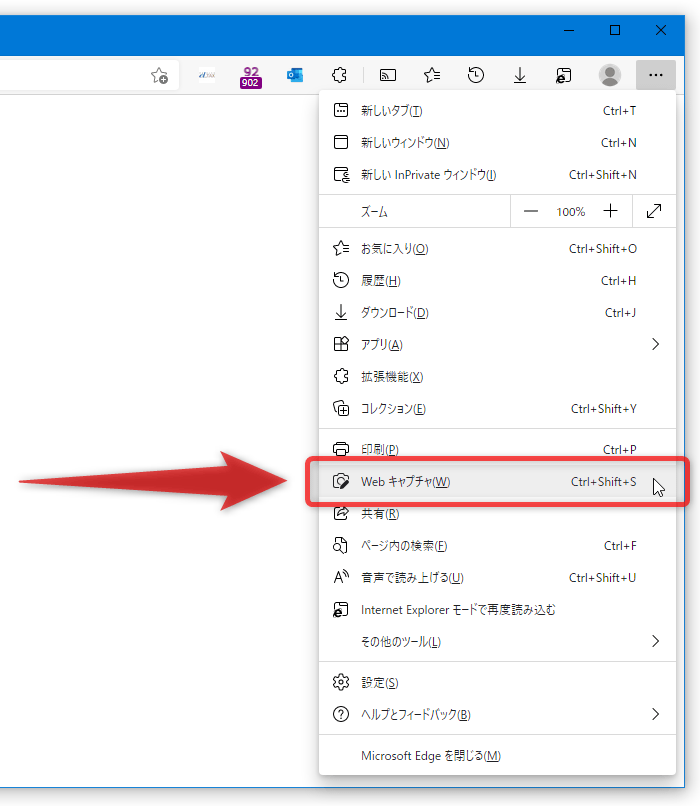Choose Microsoft Edge を閉じる(M)
The height and width of the screenshot is (806, 700).
(497, 756)
